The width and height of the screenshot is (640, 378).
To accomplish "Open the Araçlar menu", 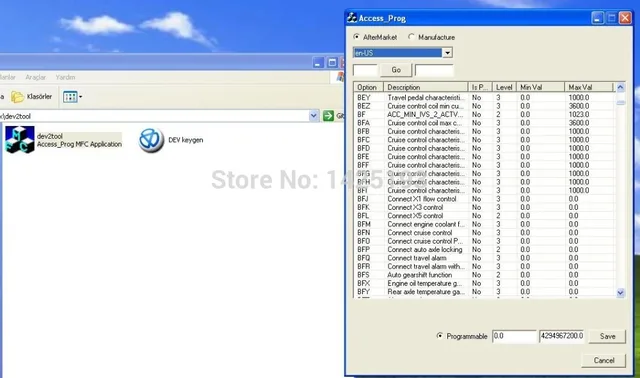I will (36, 77).
